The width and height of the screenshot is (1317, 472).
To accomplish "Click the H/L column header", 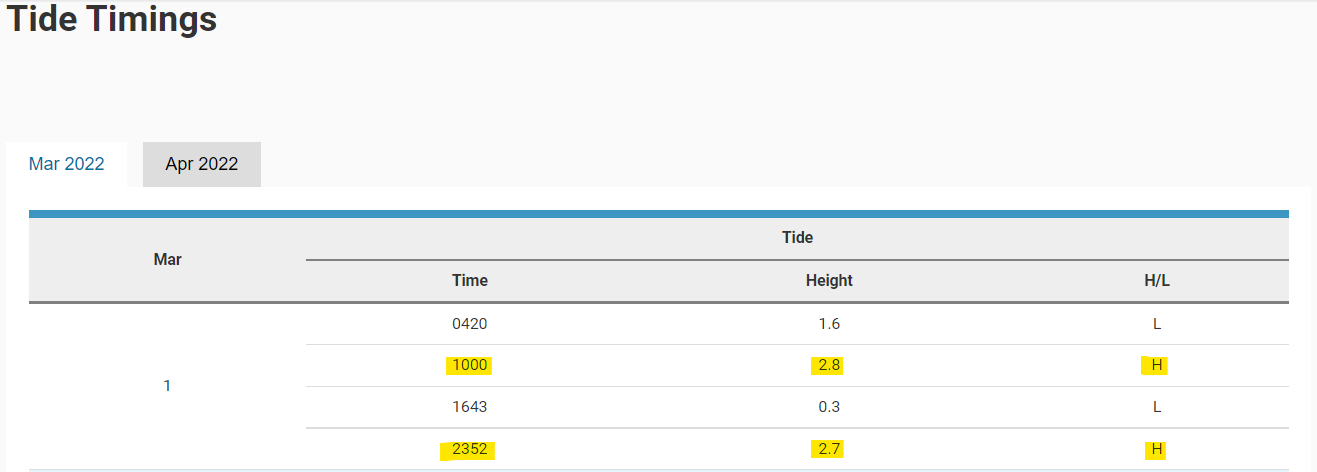I will 1157,281.
